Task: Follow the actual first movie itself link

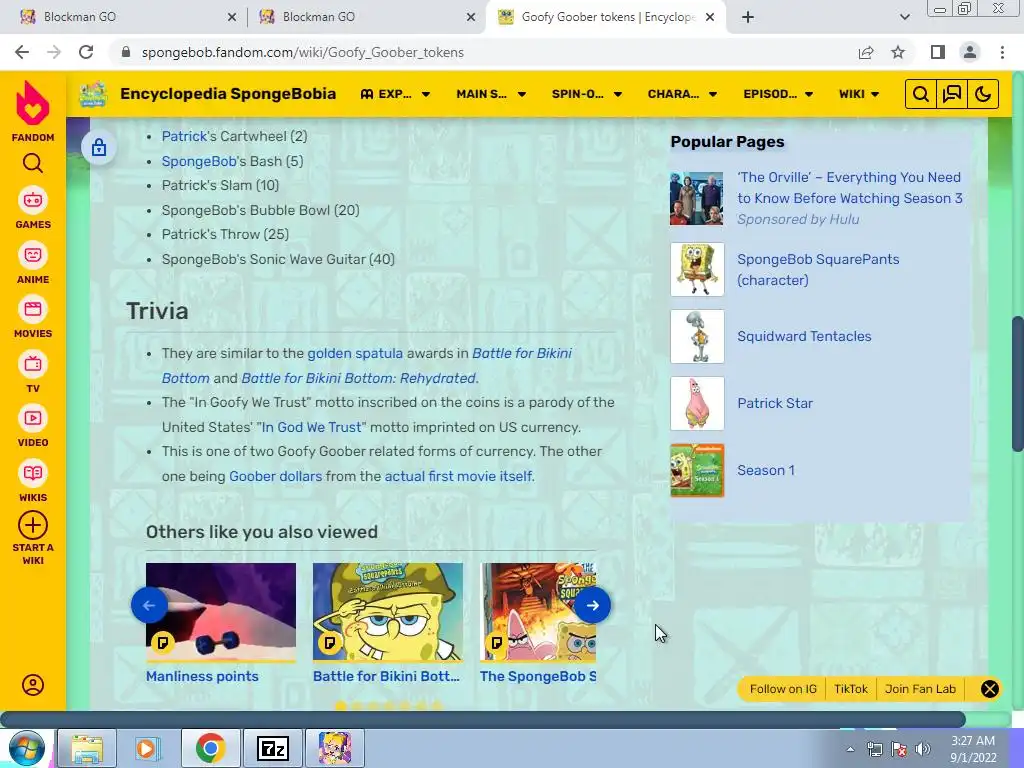Action: coord(458,476)
